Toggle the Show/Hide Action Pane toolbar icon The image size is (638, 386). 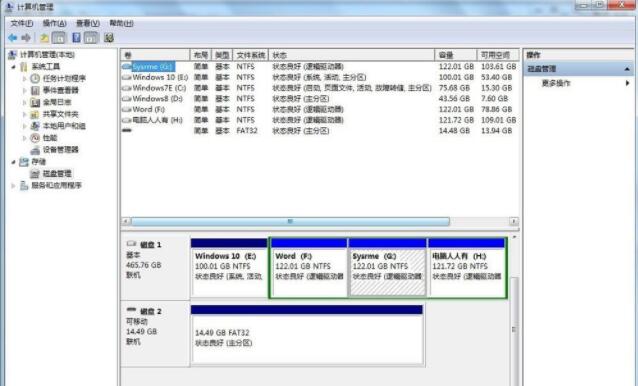(91, 38)
